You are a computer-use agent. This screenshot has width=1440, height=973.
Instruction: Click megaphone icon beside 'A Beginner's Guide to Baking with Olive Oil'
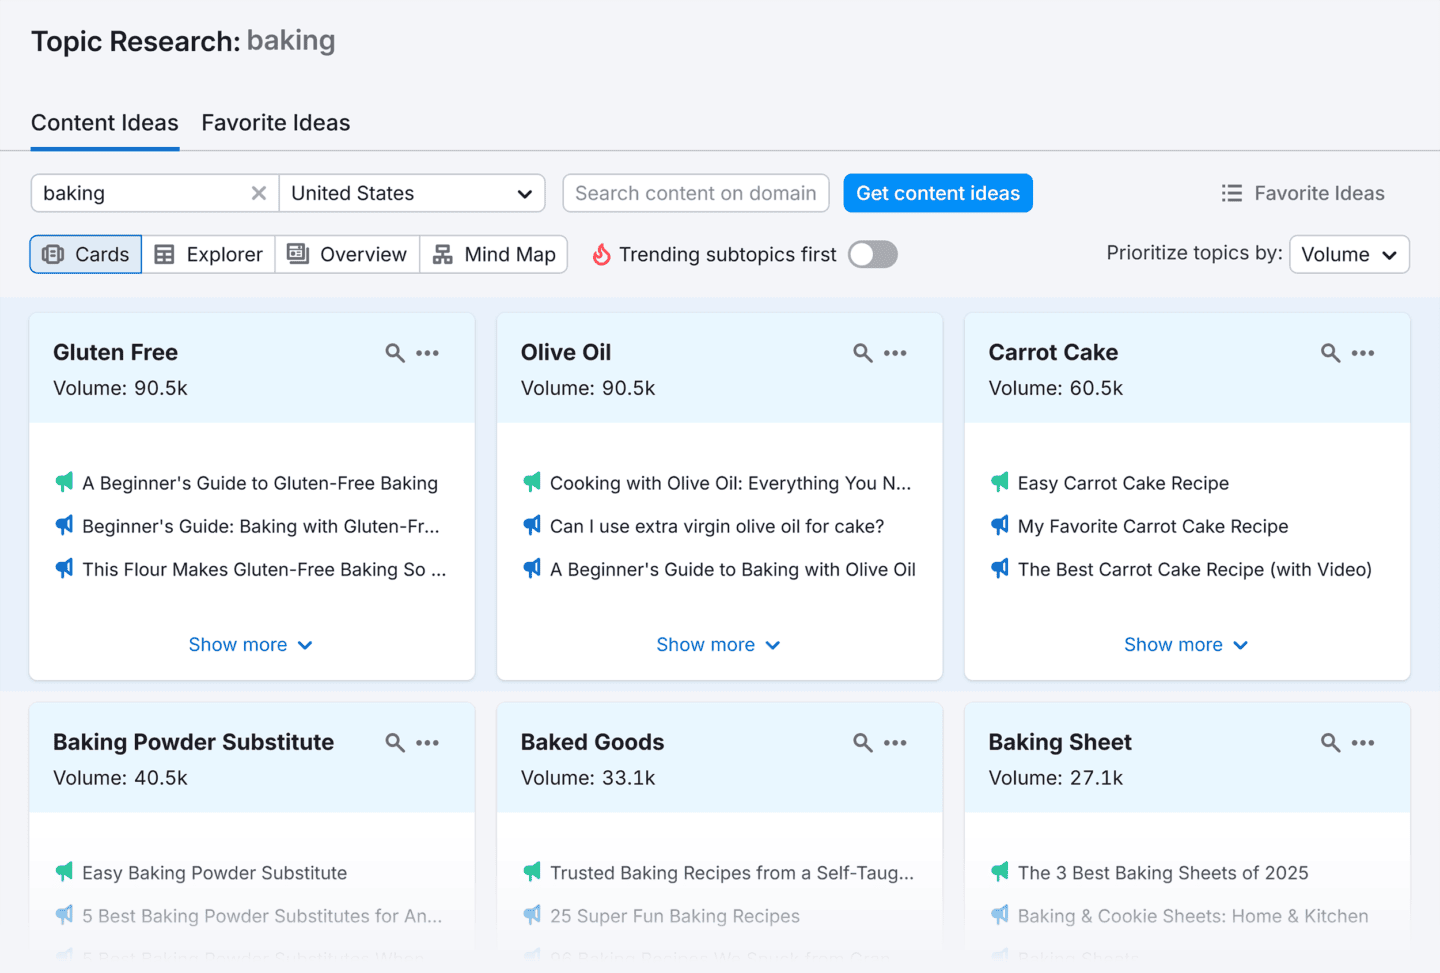pos(532,569)
